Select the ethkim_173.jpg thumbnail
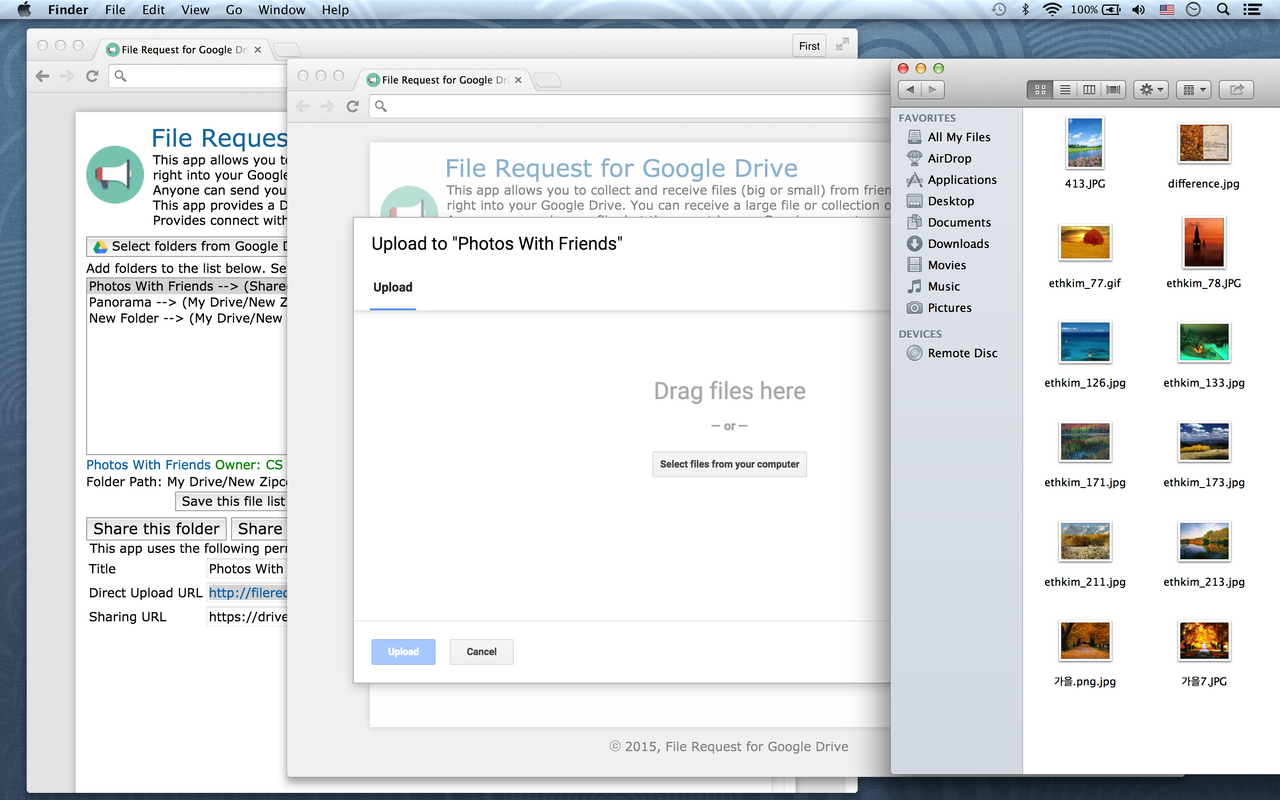Viewport: 1280px width, 800px height. pyautogui.click(x=1204, y=442)
